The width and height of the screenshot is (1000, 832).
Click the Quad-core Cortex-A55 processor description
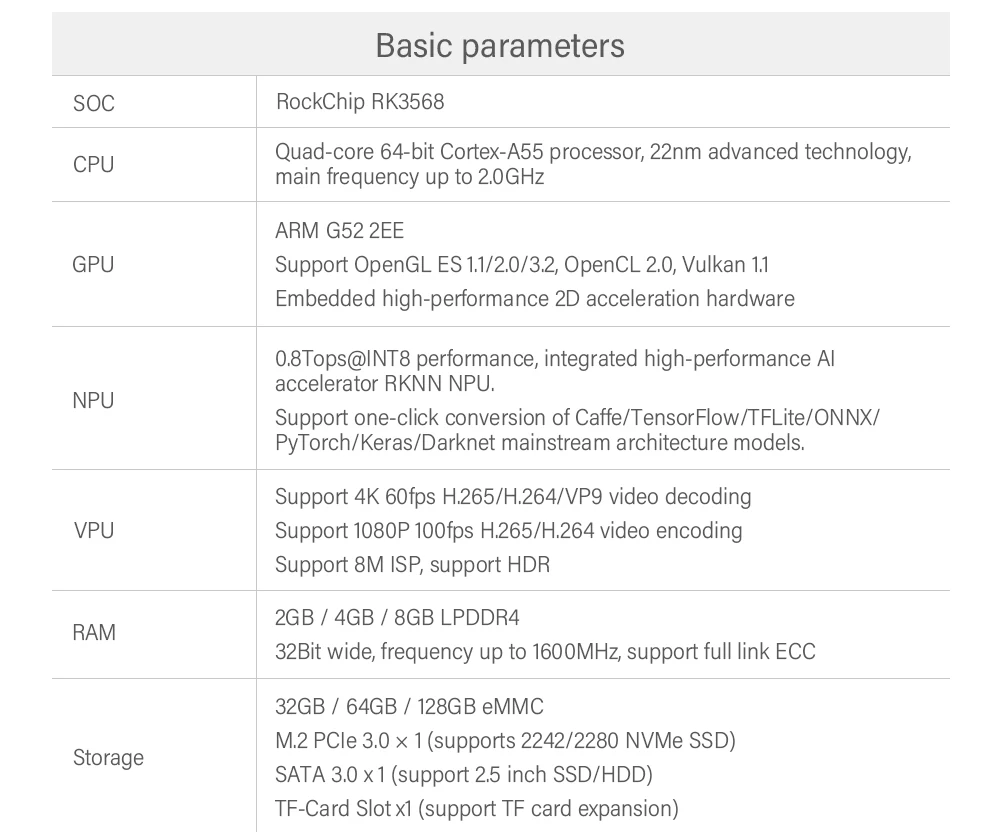point(593,165)
